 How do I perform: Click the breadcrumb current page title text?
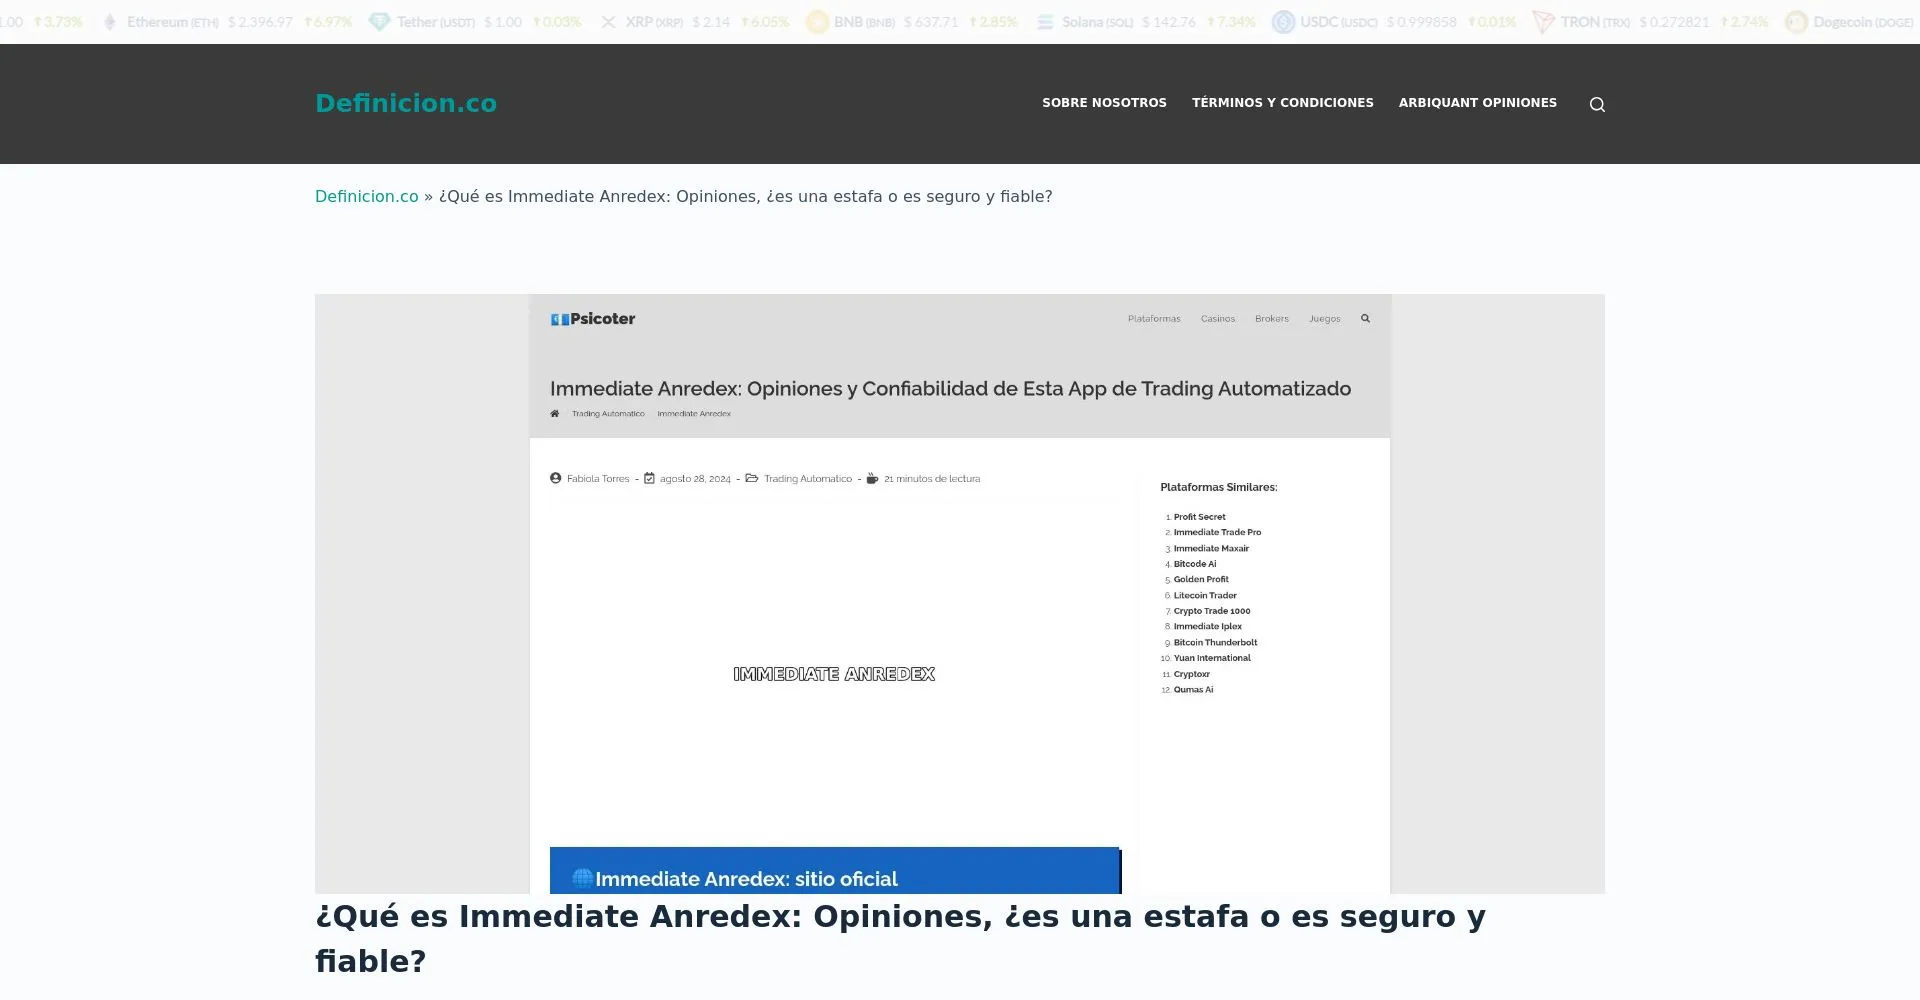tap(745, 196)
